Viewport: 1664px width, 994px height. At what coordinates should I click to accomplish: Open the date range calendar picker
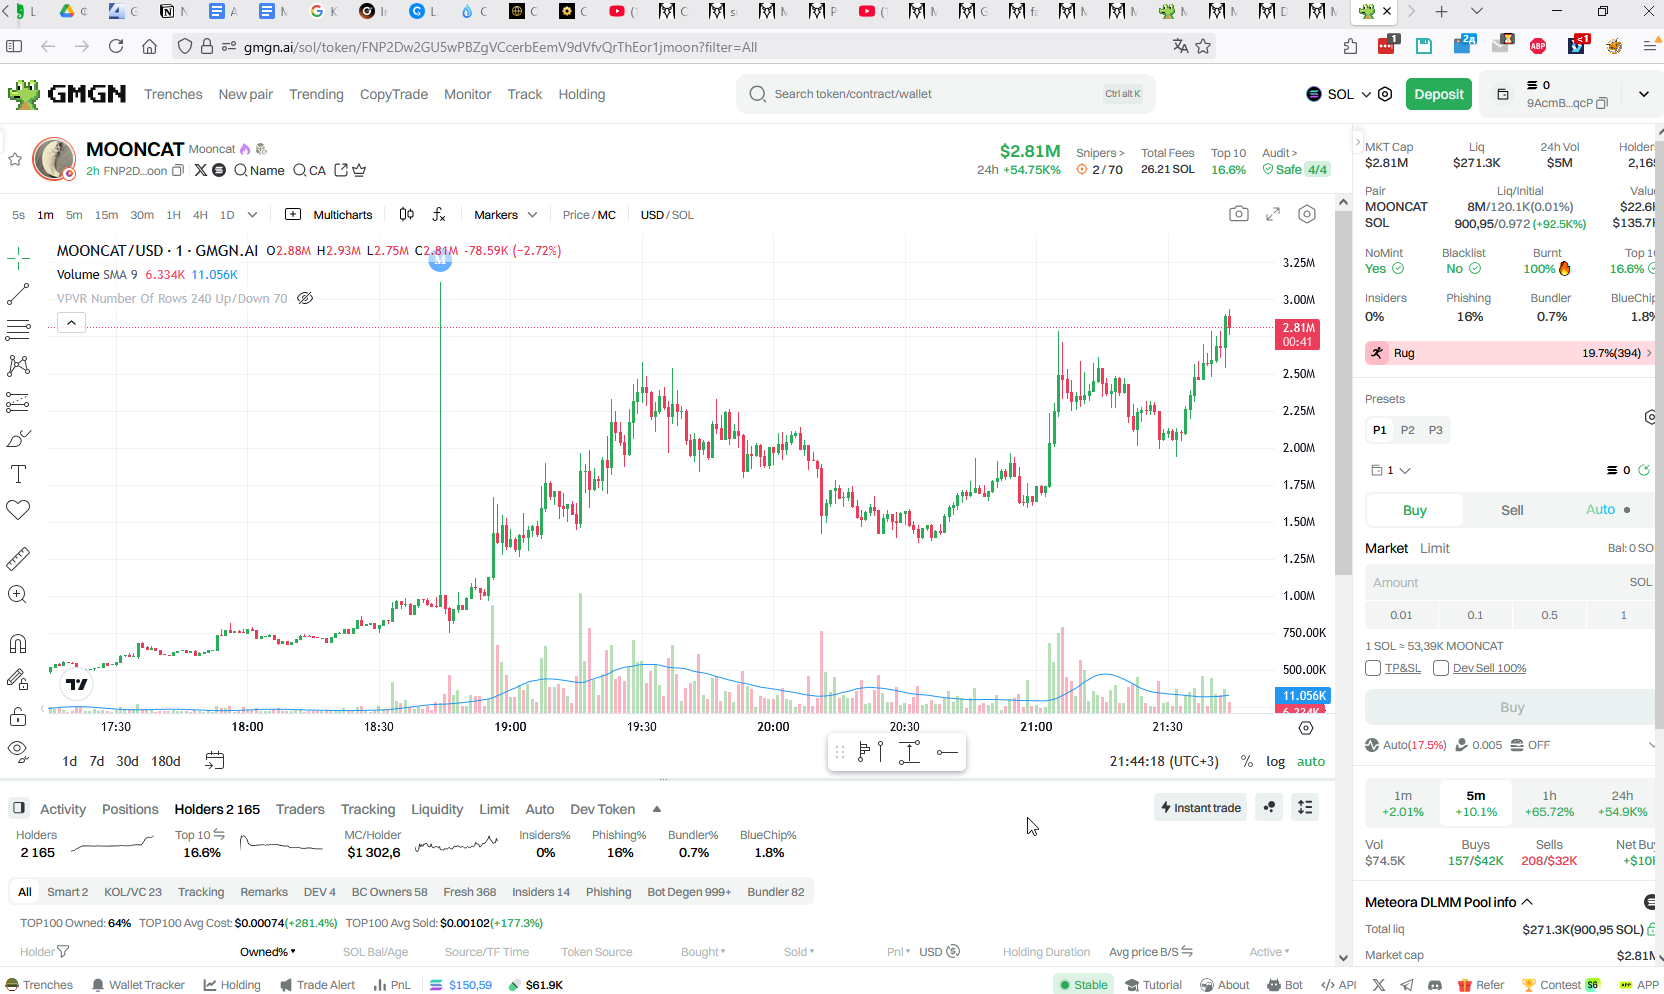(x=214, y=760)
